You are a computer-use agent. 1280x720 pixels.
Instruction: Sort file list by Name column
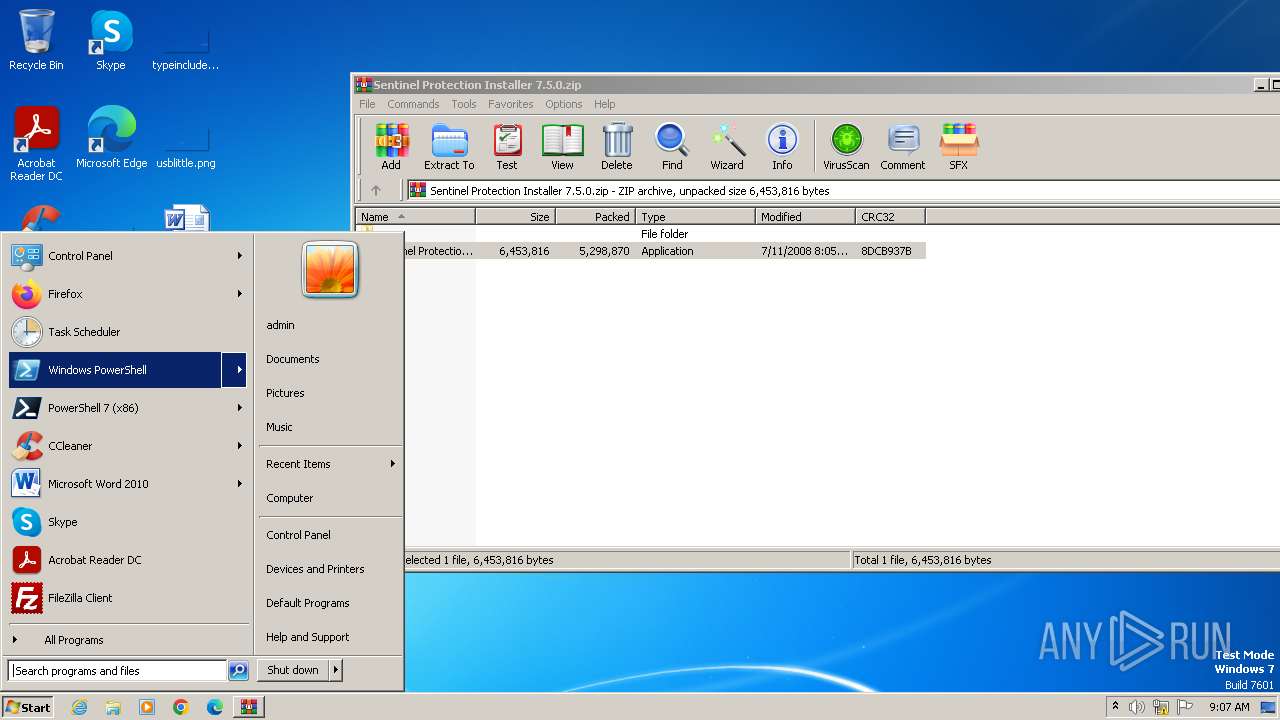pyautogui.click(x=415, y=216)
